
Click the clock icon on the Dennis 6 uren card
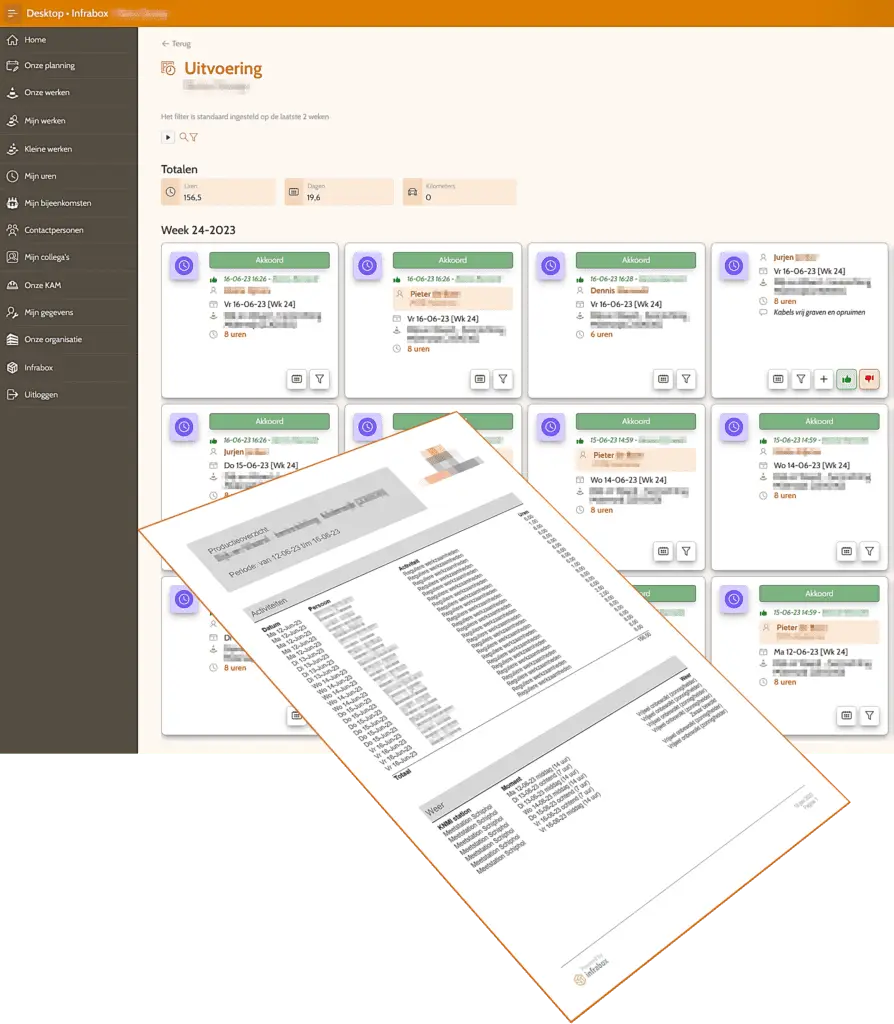[x=551, y=266]
